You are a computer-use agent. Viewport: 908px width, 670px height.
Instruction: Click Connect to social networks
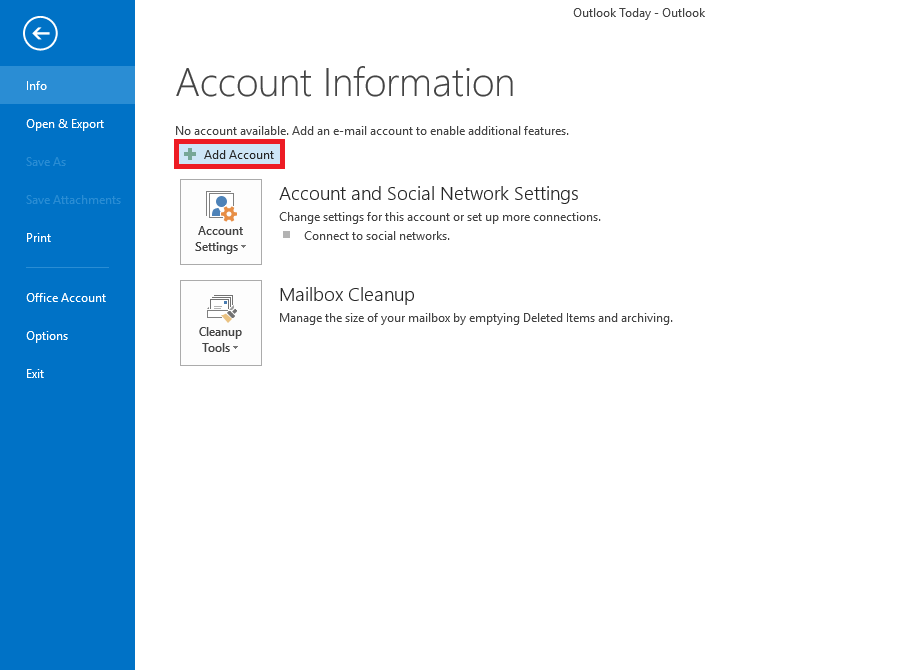tap(376, 236)
